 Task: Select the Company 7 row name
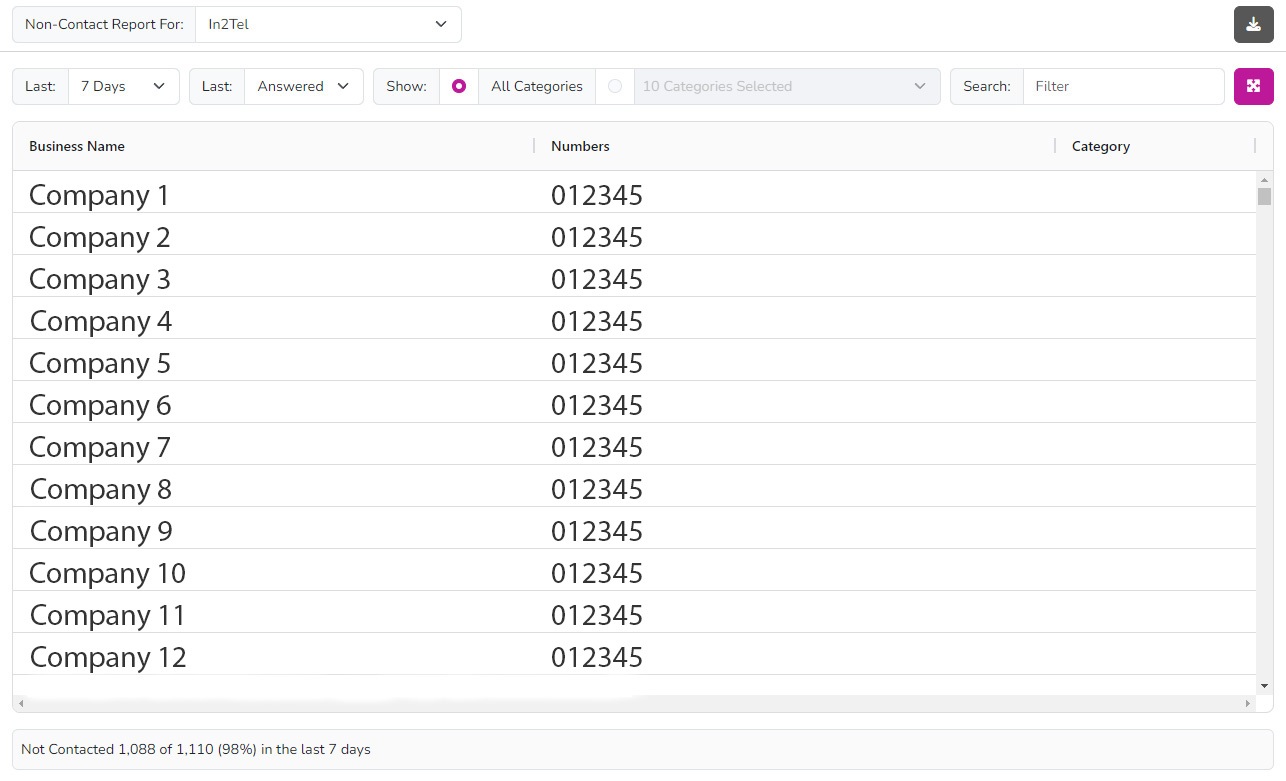100,448
